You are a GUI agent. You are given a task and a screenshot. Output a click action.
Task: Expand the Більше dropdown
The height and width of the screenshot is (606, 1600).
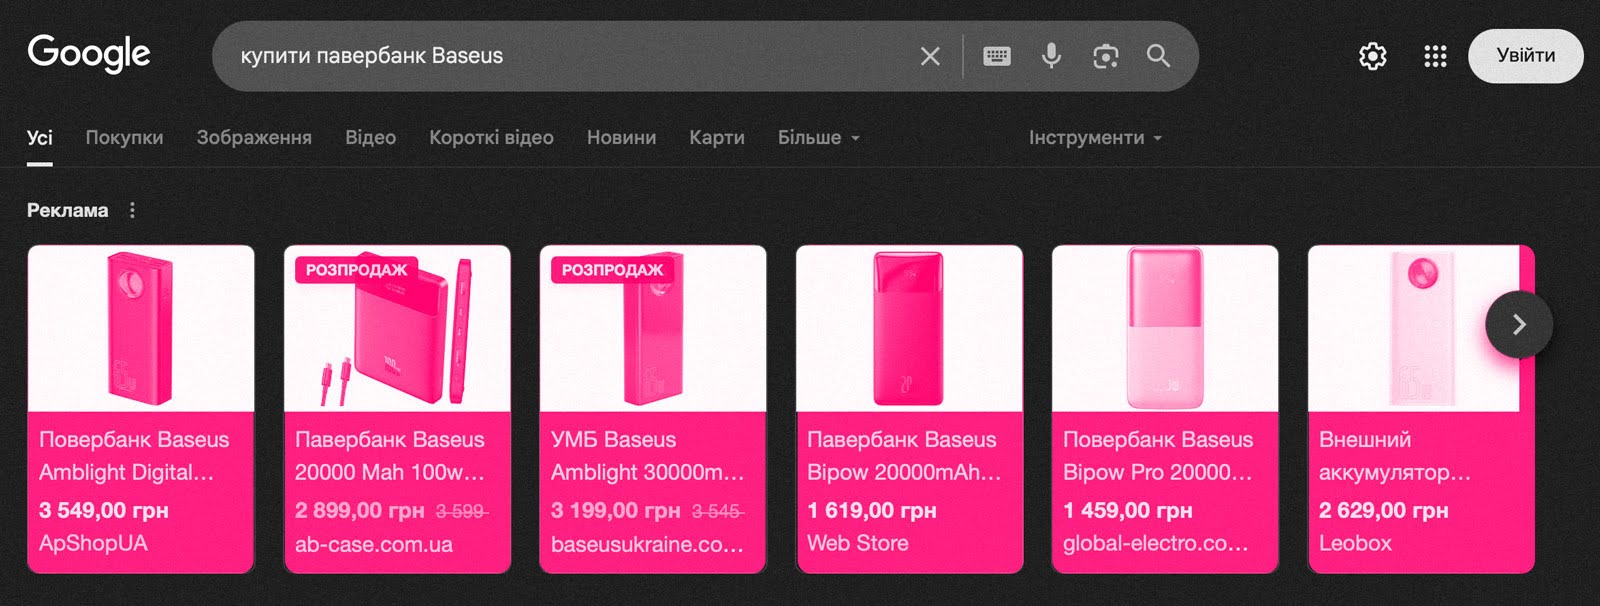pyautogui.click(x=819, y=138)
